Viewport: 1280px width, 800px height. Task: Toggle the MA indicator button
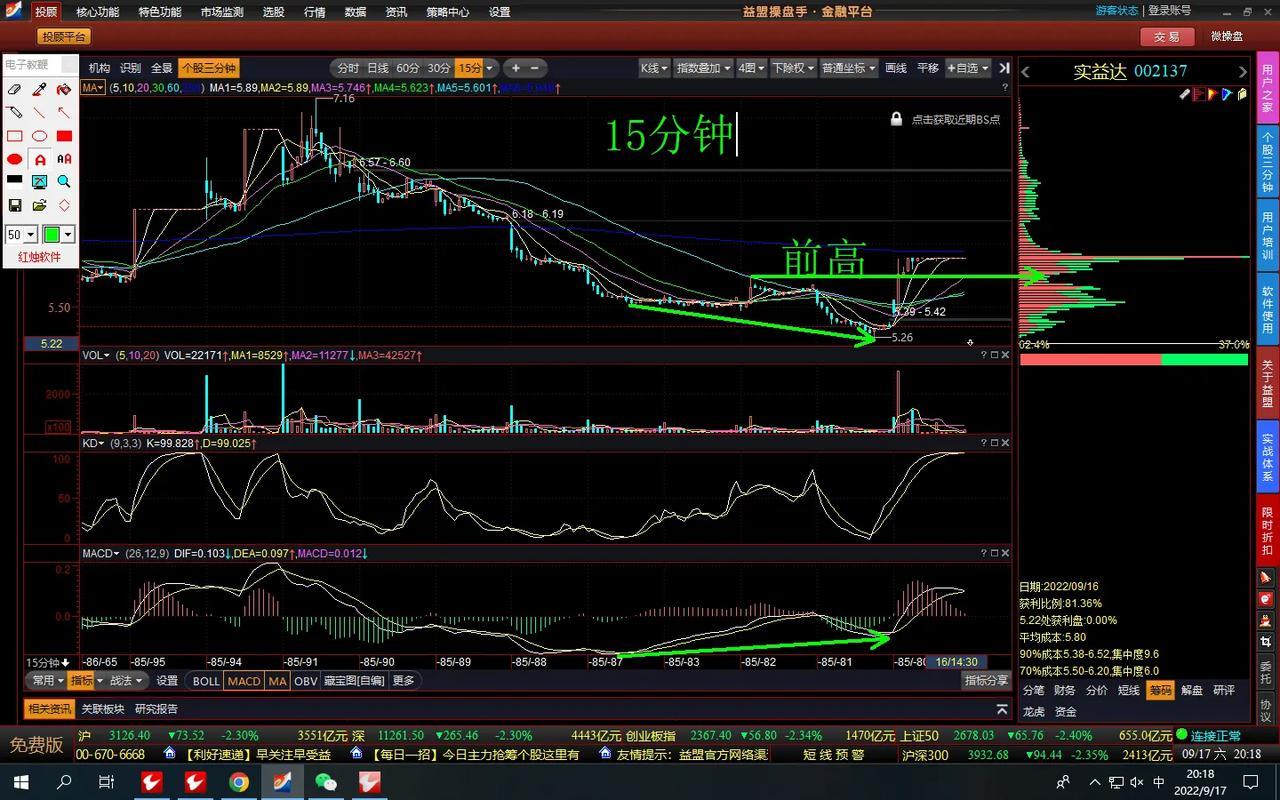click(277, 681)
